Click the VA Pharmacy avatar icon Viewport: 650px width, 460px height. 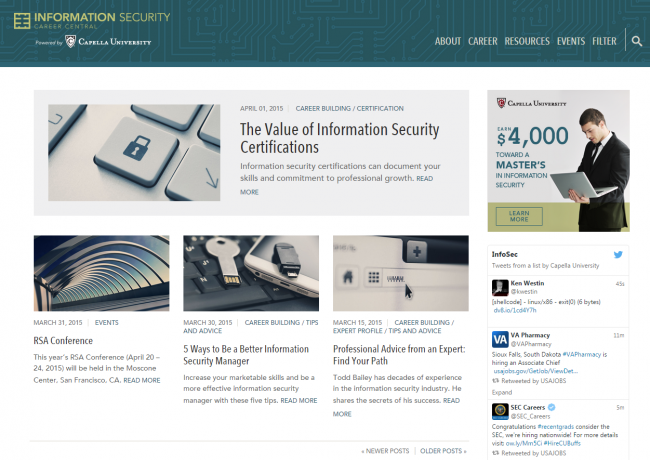pyautogui.click(x=499, y=339)
